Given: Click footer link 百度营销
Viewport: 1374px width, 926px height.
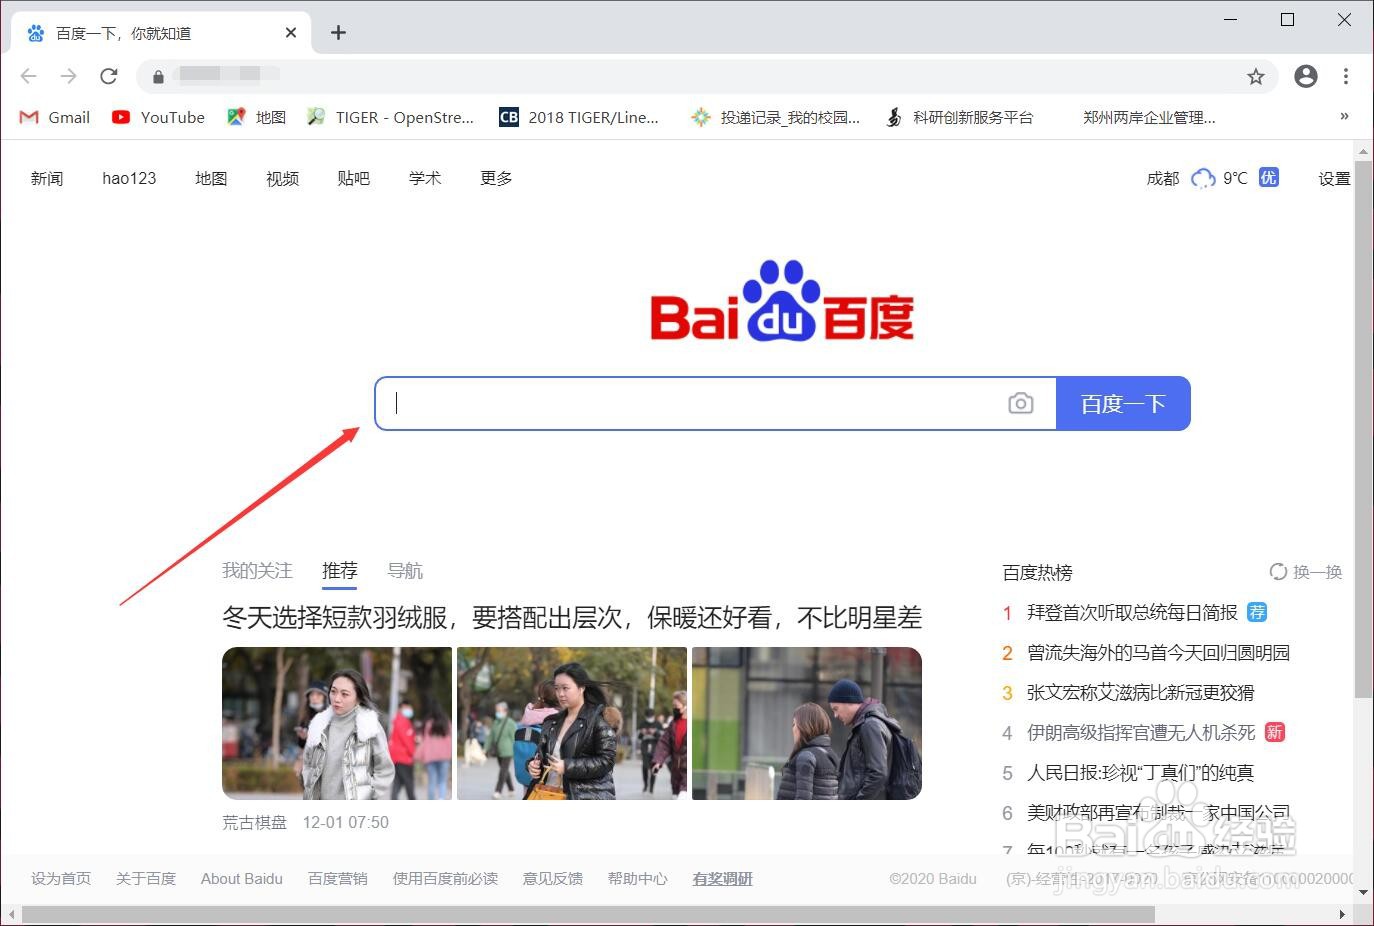Looking at the screenshot, I should click(x=338, y=878).
